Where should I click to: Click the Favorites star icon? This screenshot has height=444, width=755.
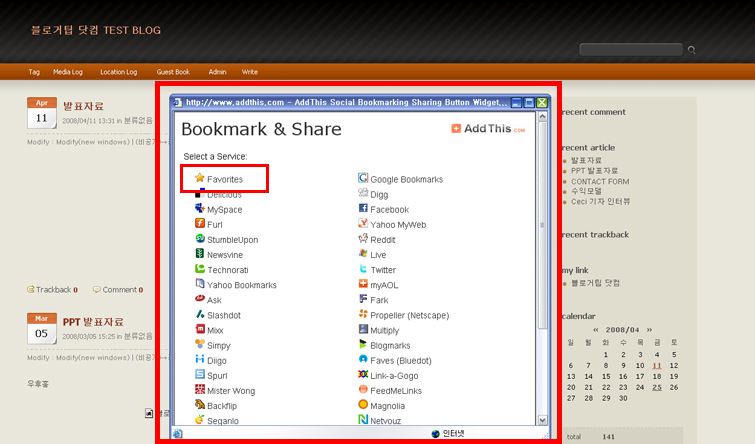[x=200, y=178]
